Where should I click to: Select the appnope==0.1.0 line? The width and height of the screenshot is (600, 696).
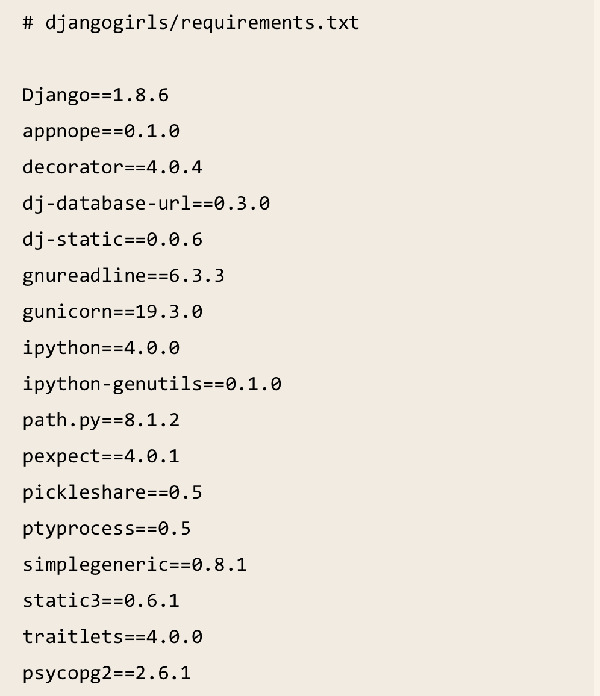click(x=100, y=131)
